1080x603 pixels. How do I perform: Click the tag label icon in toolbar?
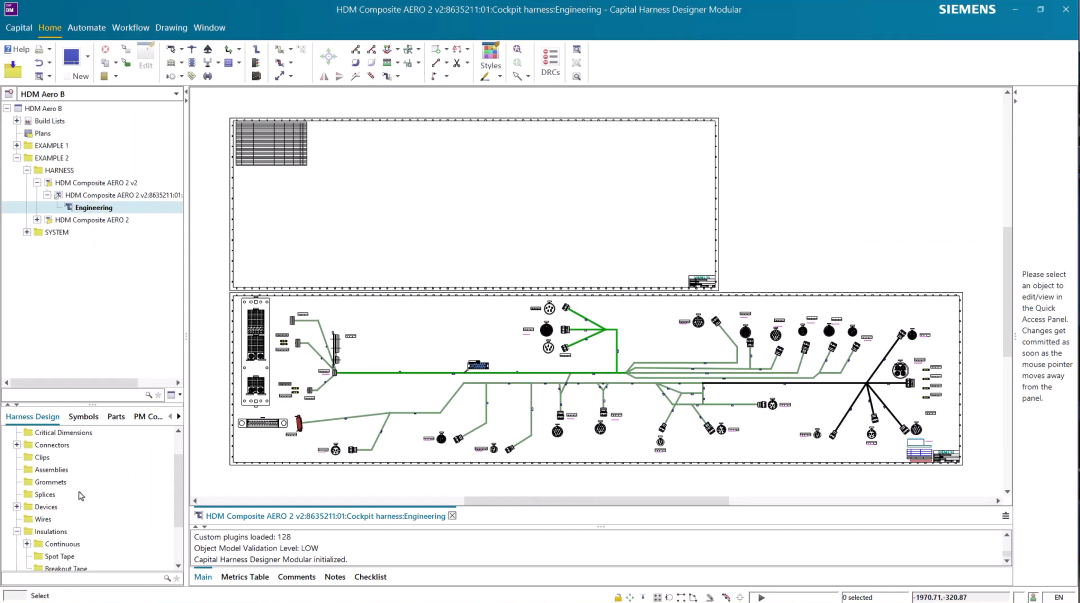191,76
